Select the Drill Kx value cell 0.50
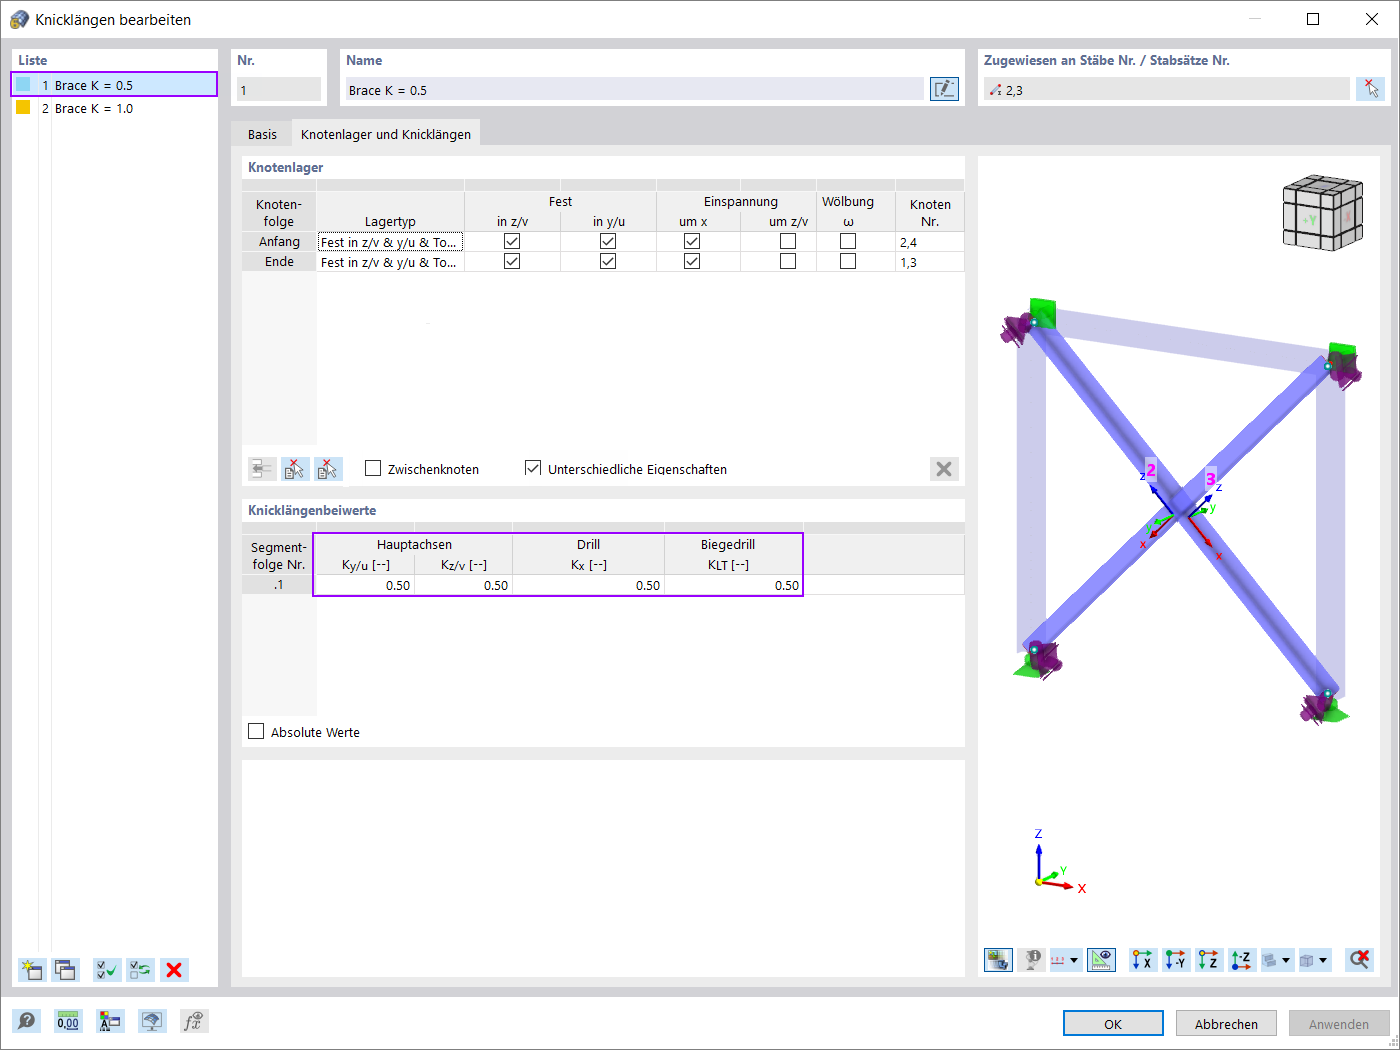The width and height of the screenshot is (1400, 1050). click(588, 585)
